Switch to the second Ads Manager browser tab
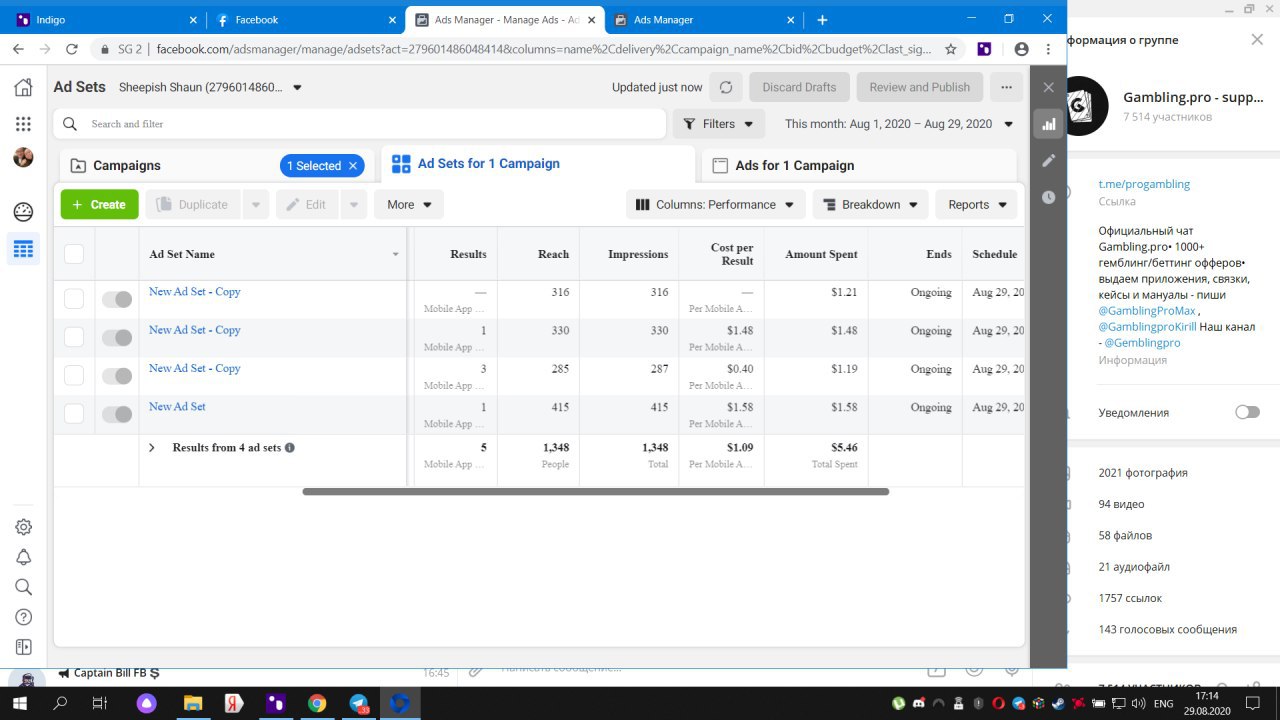The width and height of the screenshot is (1280, 720). coord(704,19)
